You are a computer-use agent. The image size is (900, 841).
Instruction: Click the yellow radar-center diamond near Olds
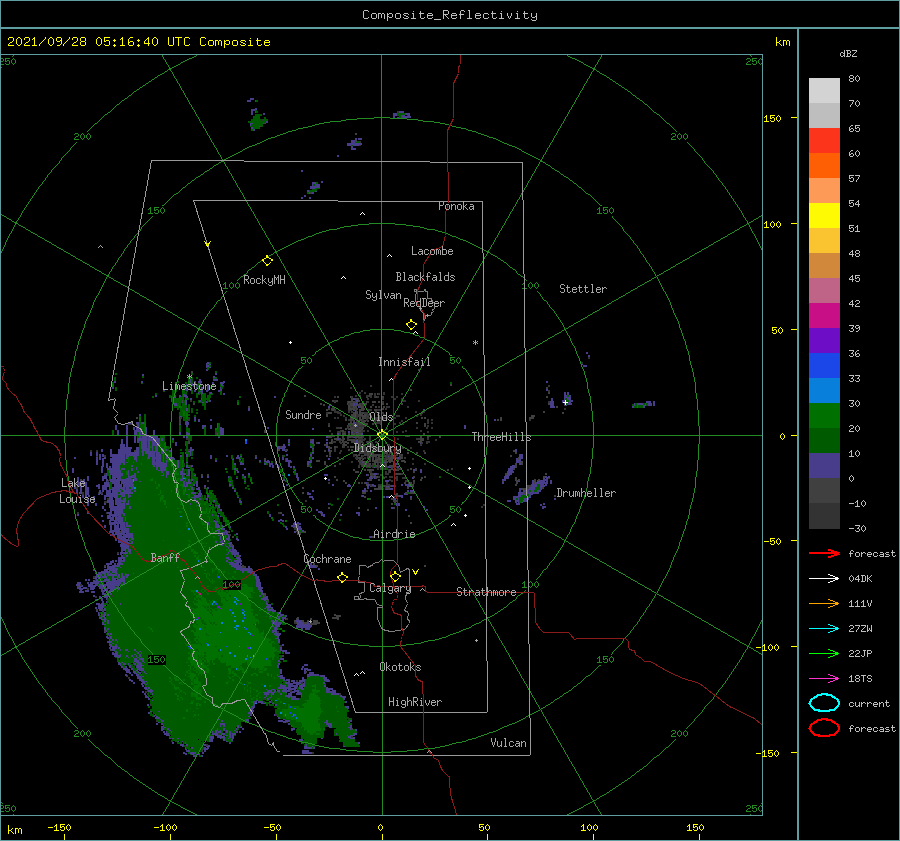tap(382, 435)
